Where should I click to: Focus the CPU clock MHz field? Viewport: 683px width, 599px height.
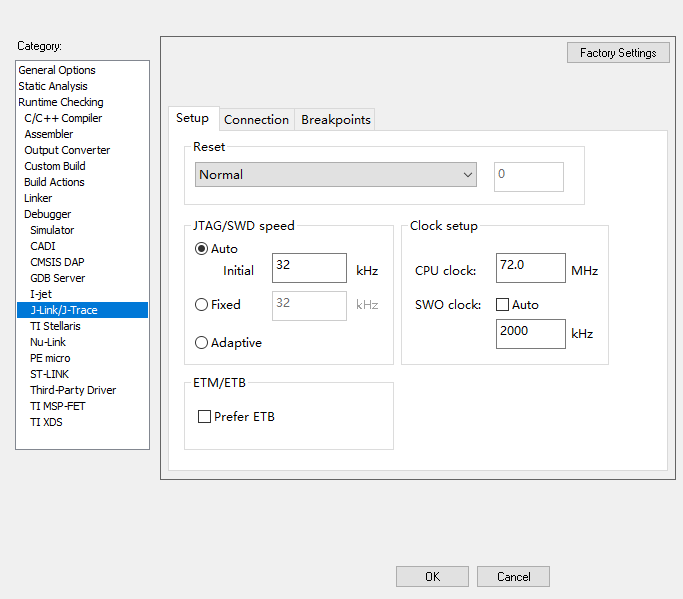pos(530,268)
